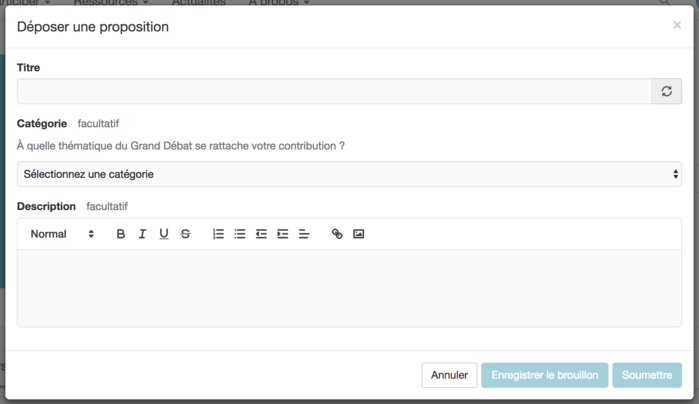
Task: Click the Annuler button
Action: point(449,375)
